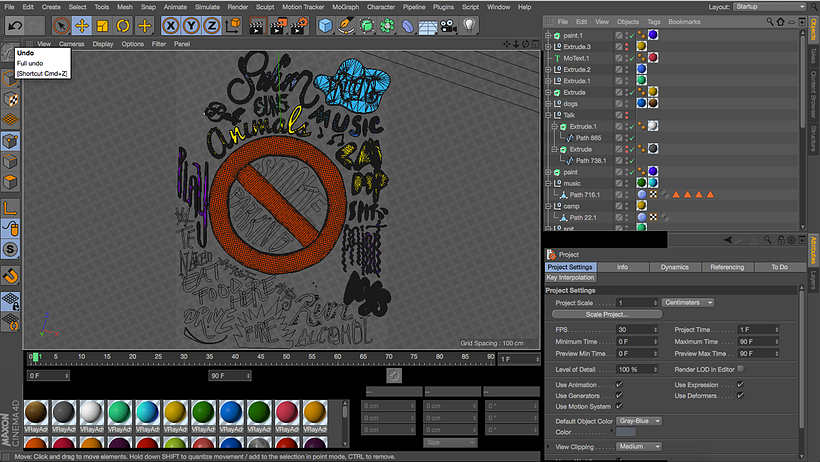Render the active view clapperboard
The height and width of the screenshot is (462, 820).
257,25
